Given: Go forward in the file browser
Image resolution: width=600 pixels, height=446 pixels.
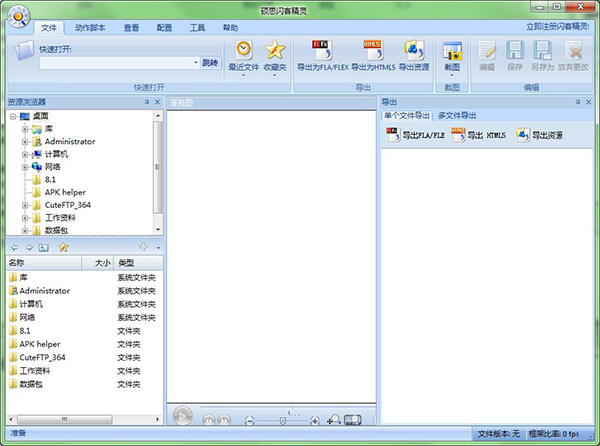Looking at the screenshot, I should pyautogui.click(x=29, y=247).
